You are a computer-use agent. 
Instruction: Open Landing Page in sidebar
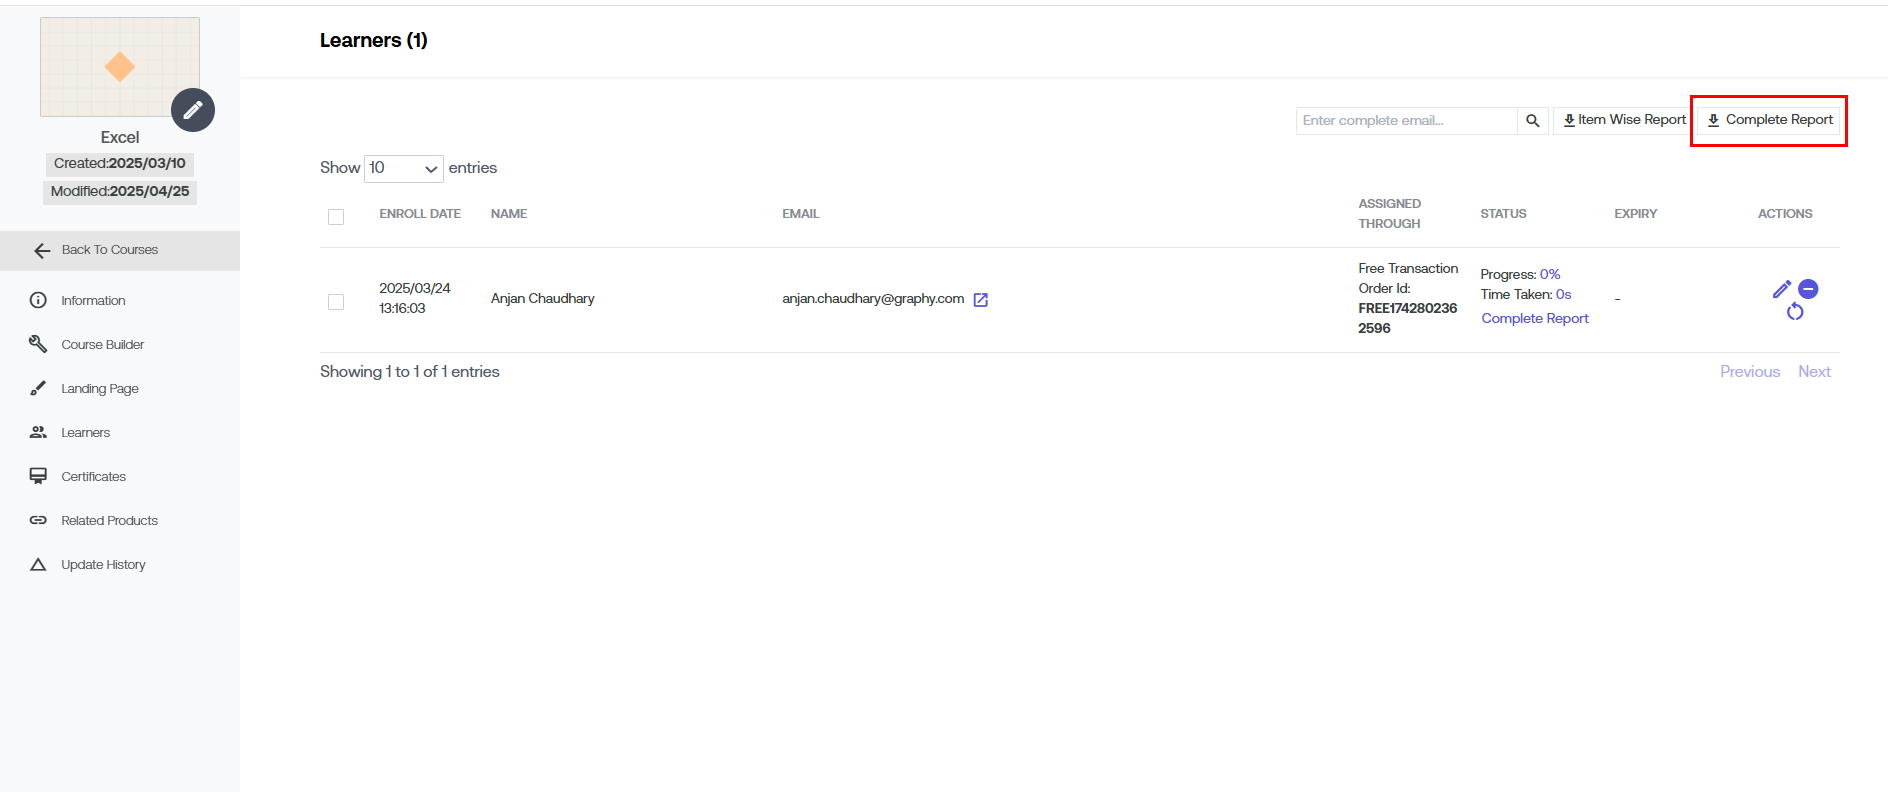tap(100, 389)
